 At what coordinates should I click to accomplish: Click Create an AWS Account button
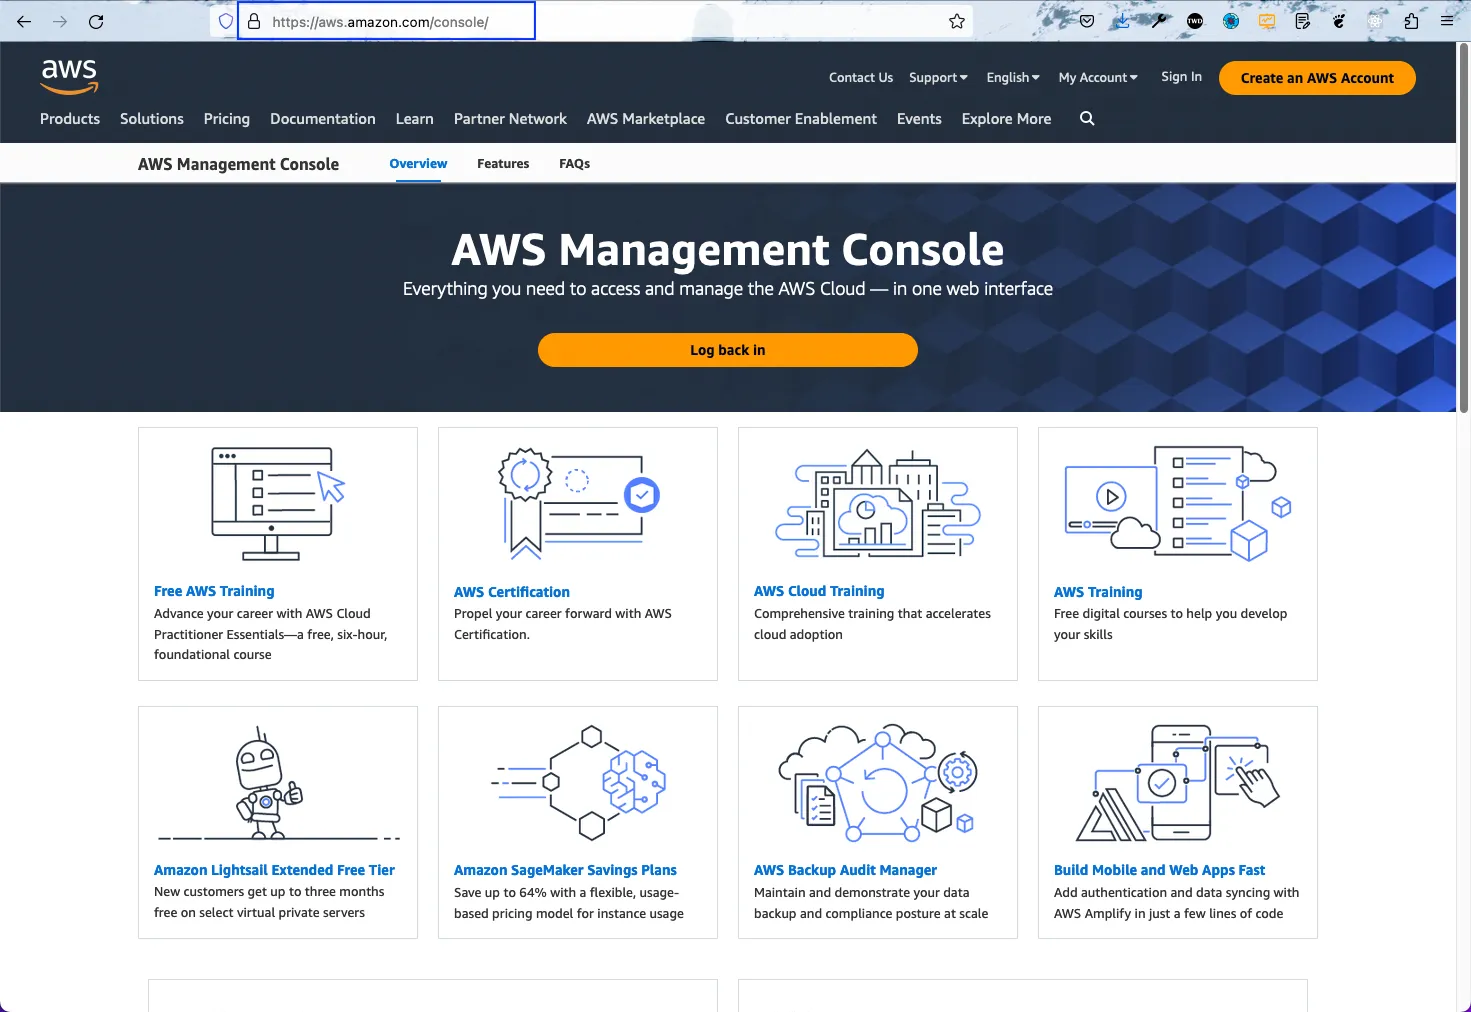click(x=1317, y=78)
